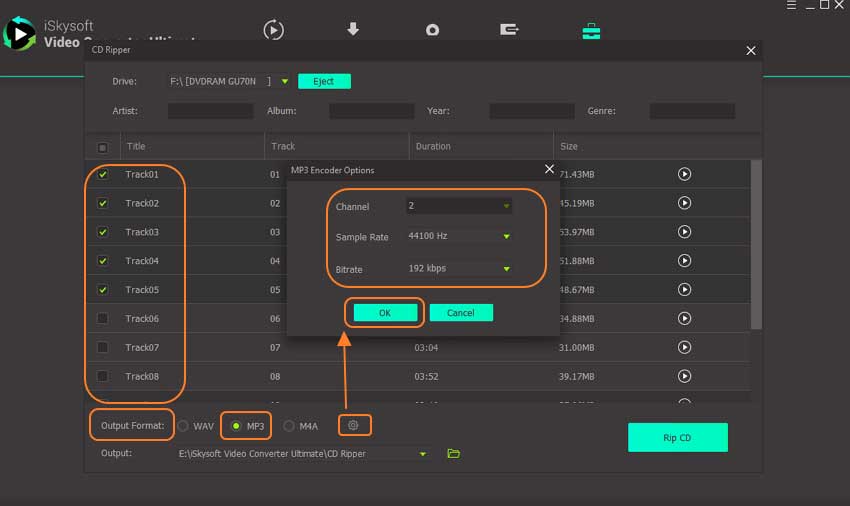Click the Rip CD button
Screen dimensions: 850x506
point(677,438)
